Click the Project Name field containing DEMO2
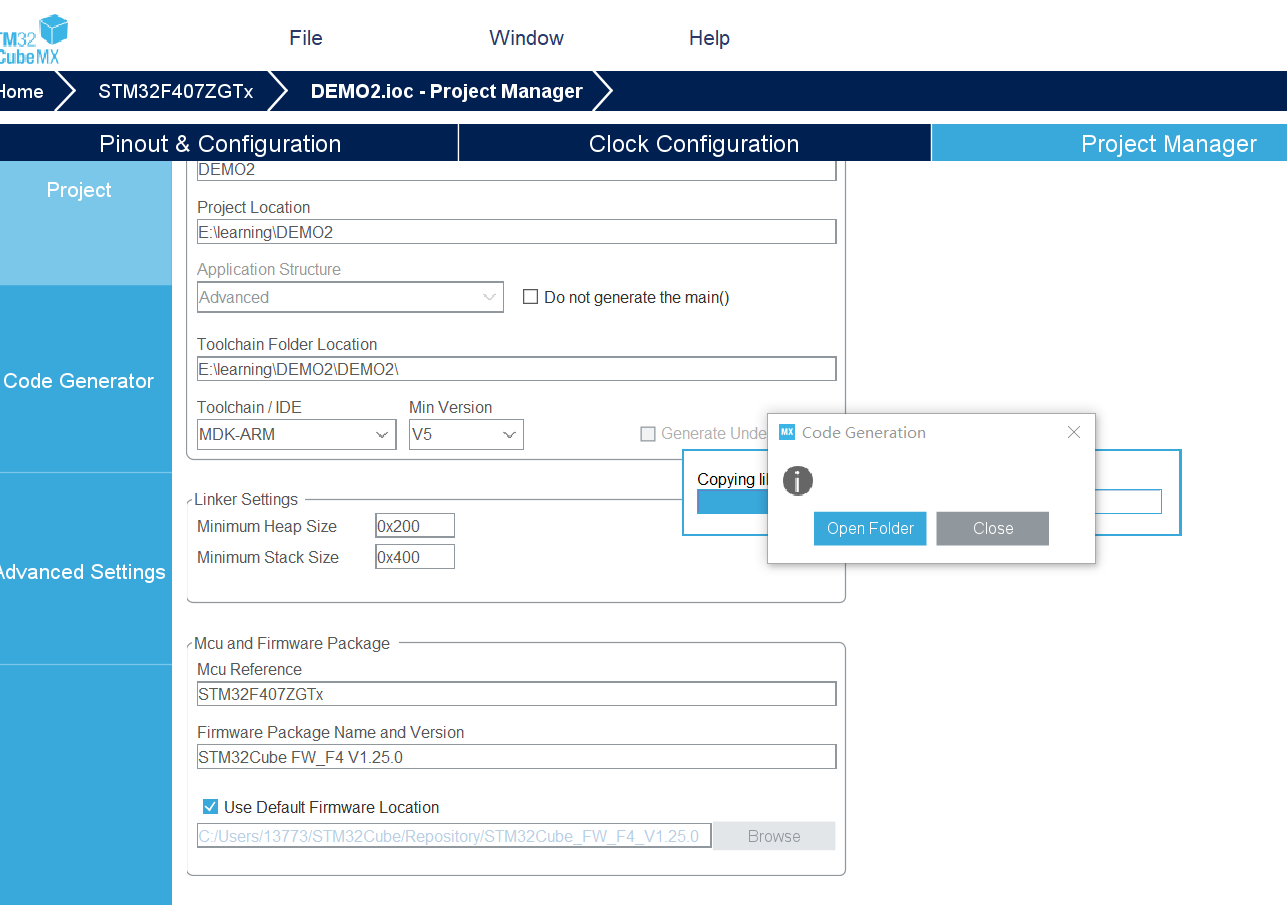The image size is (1287, 905). point(516,170)
